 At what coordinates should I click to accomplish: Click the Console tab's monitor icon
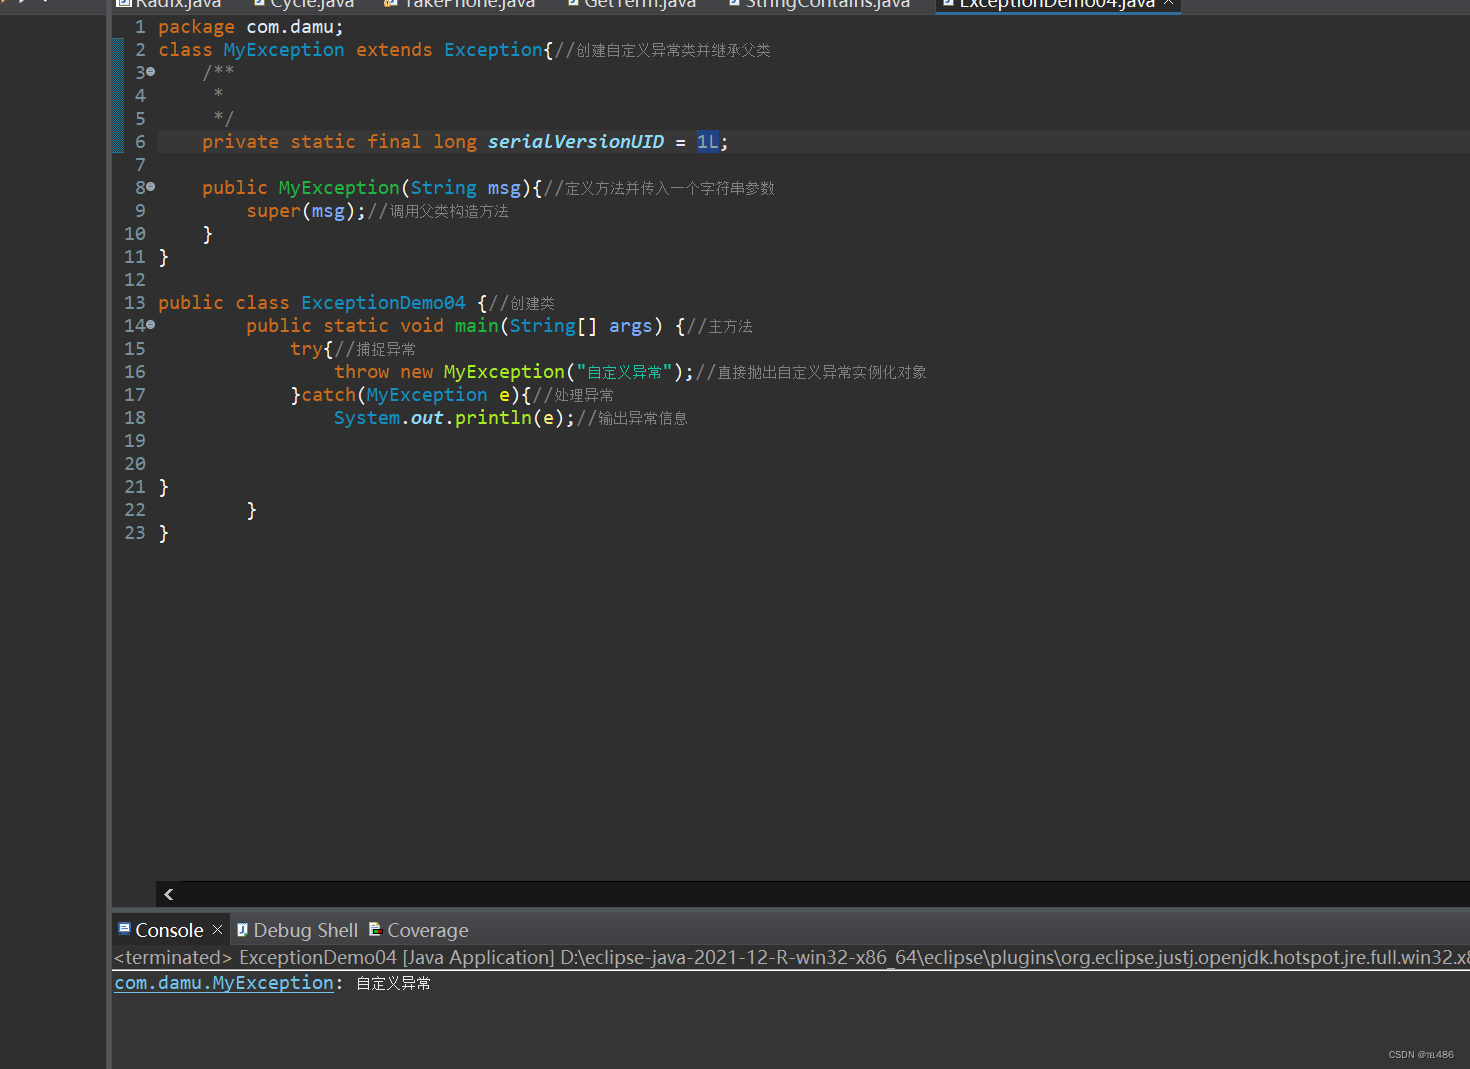click(x=124, y=929)
